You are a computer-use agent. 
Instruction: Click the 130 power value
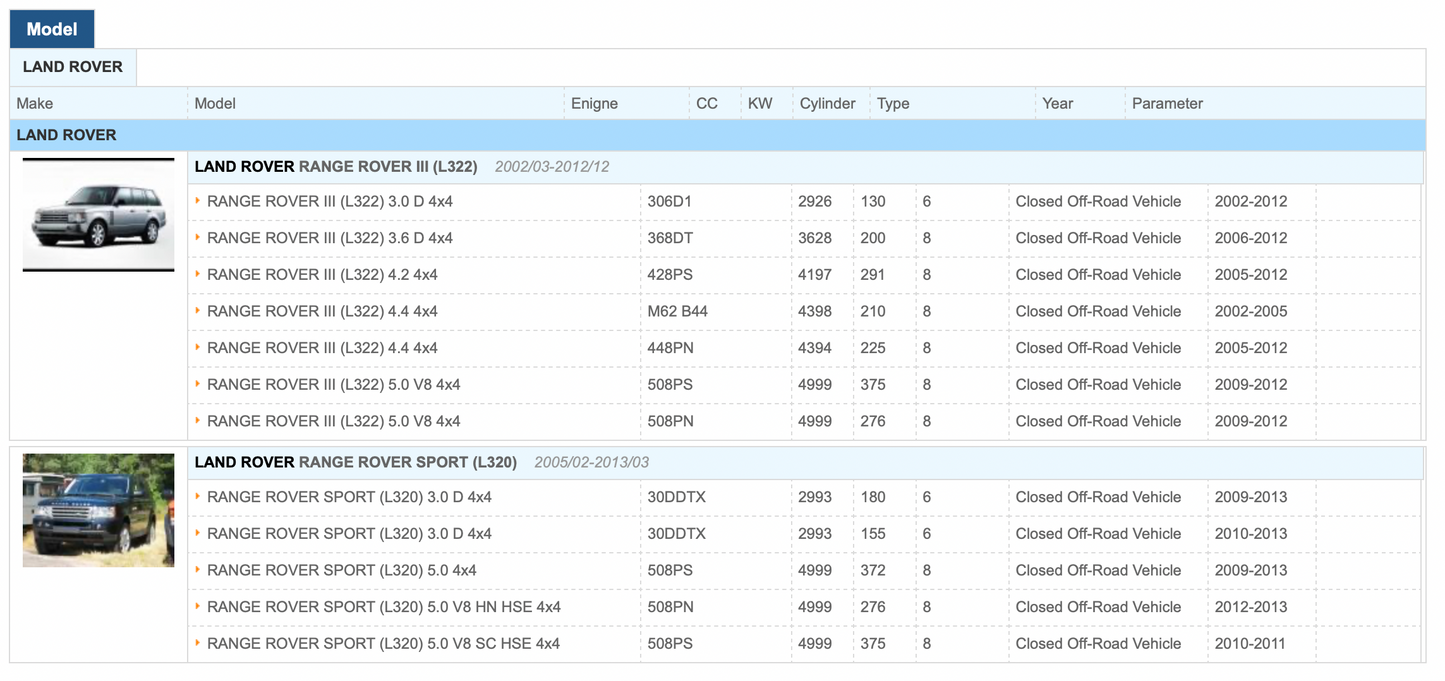click(873, 201)
